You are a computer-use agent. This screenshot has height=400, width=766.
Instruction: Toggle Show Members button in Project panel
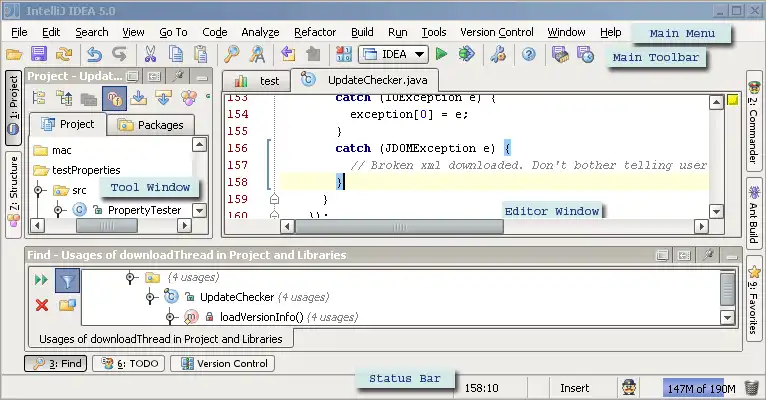click(113, 98)
